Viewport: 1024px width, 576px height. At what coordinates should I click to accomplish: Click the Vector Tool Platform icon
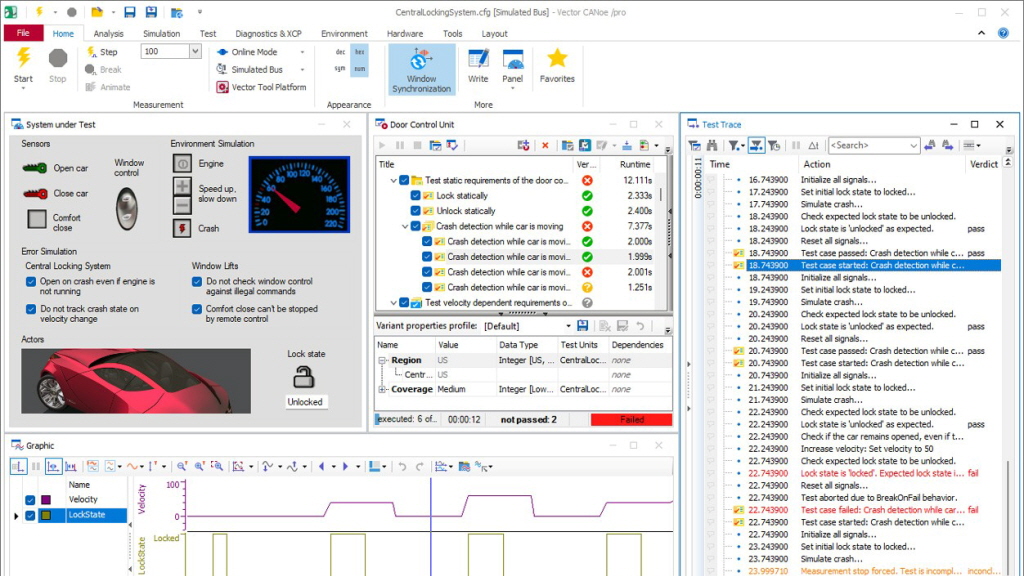[x=223, y=87]
